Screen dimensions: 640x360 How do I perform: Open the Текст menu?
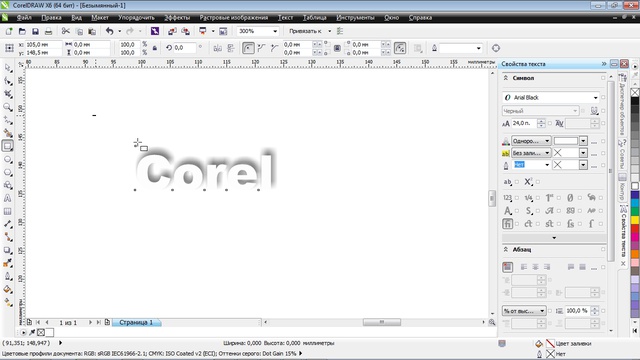285,18
